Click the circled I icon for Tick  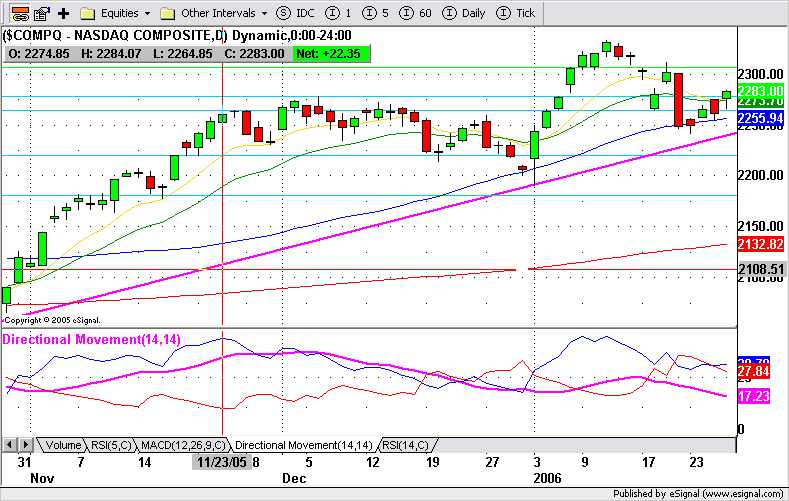click(x=503, y=13)
